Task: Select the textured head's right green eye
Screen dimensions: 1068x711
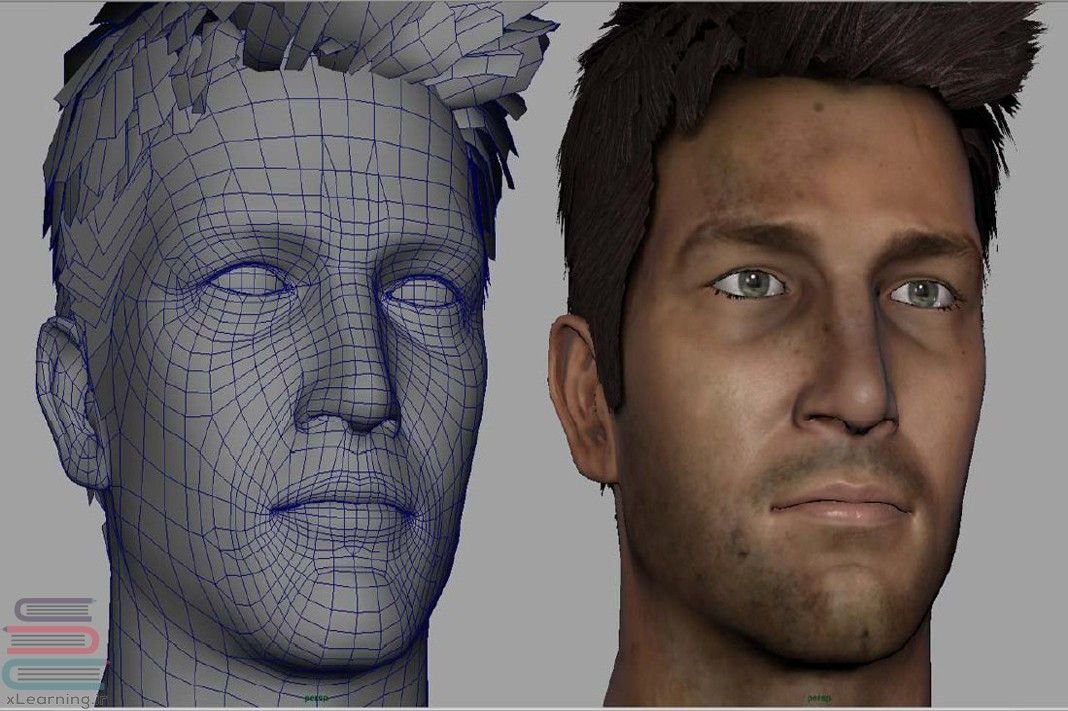Action: tap(923, 293)
